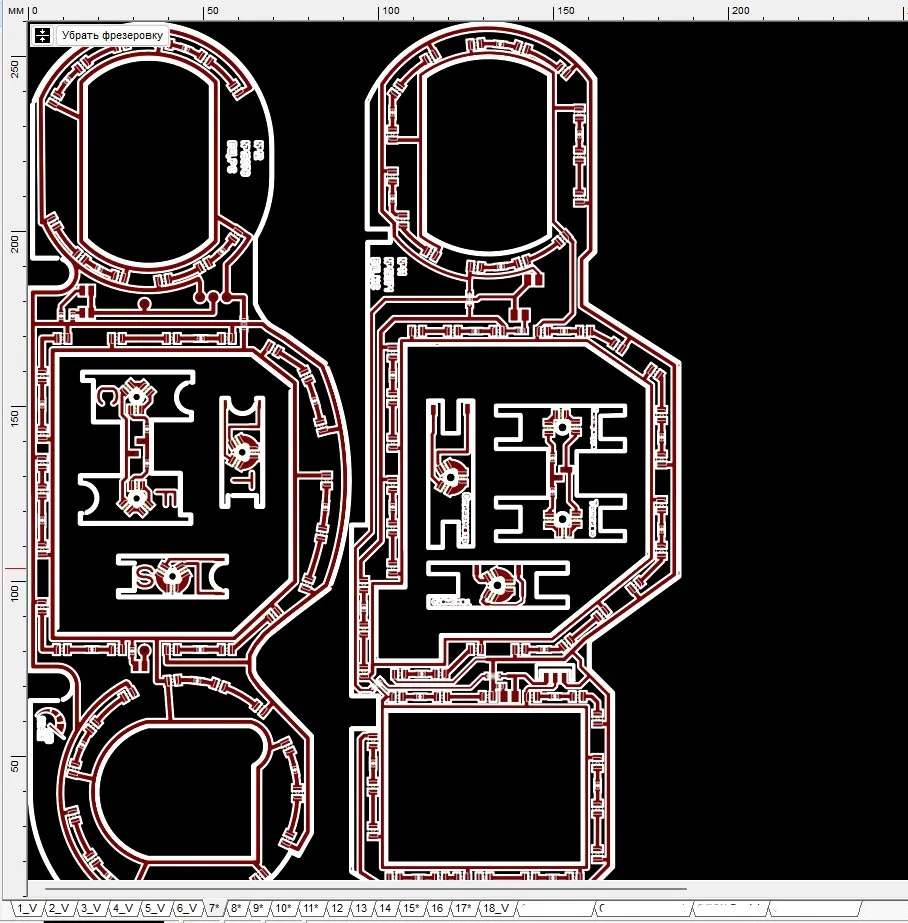Switch to the tab labeled 13

click(x=361, y=909)
